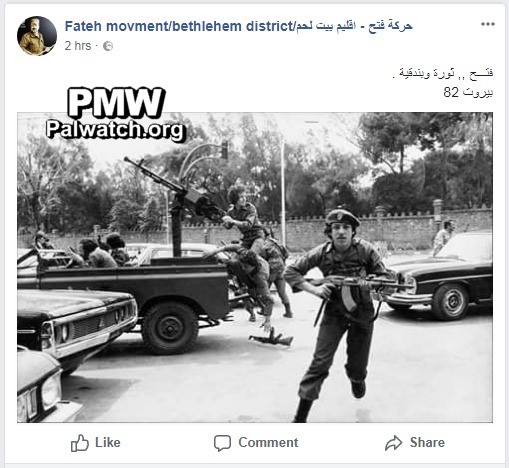Click the sedan at photo's right edge
The image size is (509, 468).
click(439, 277)
